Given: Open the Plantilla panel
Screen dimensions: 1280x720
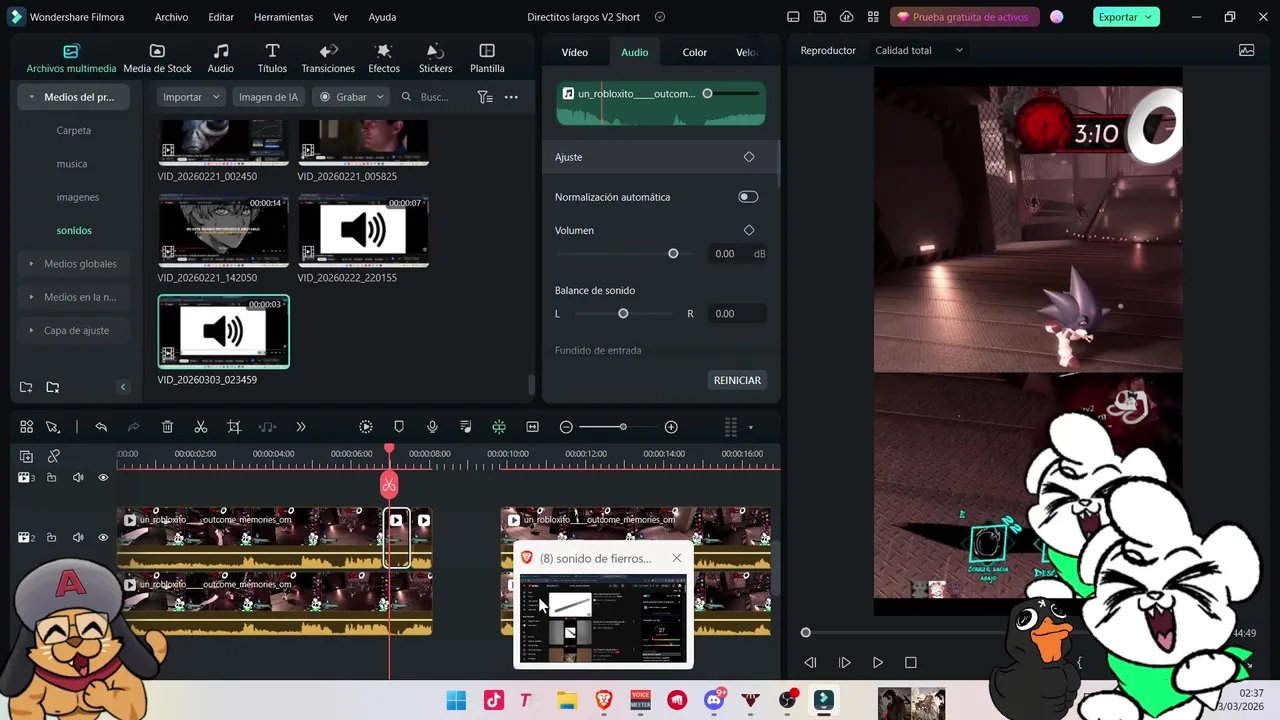Looking at the screenshot, I should click(487, 58).
